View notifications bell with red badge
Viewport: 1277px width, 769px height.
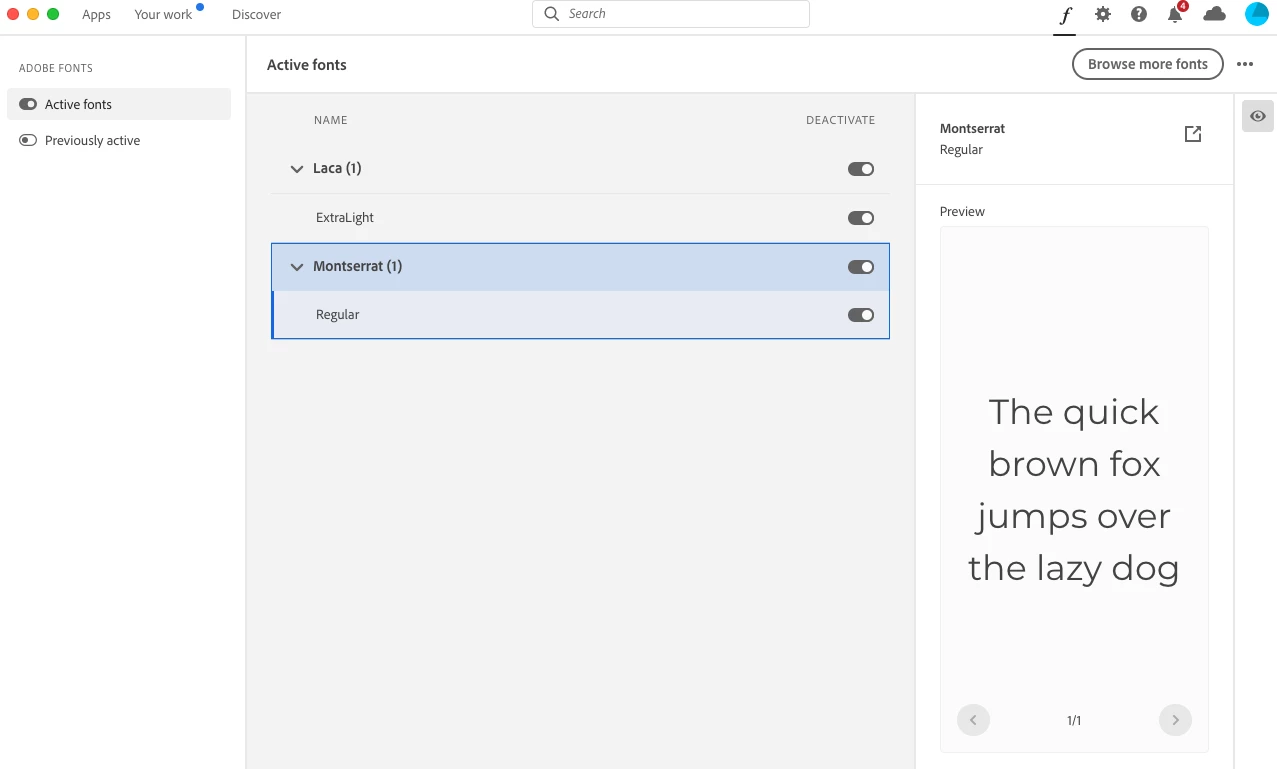1176,14
